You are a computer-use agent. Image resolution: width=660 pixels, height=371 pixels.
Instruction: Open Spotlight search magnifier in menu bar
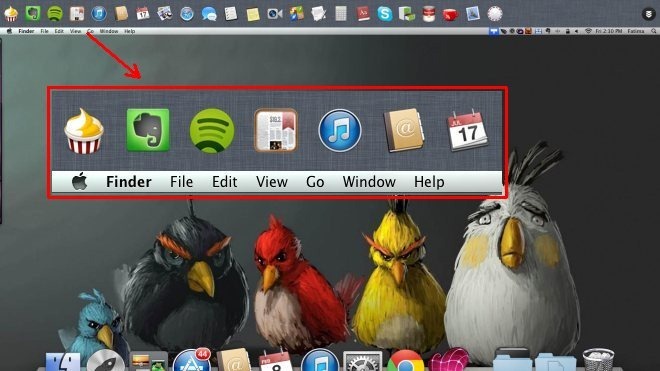point(654,31)
